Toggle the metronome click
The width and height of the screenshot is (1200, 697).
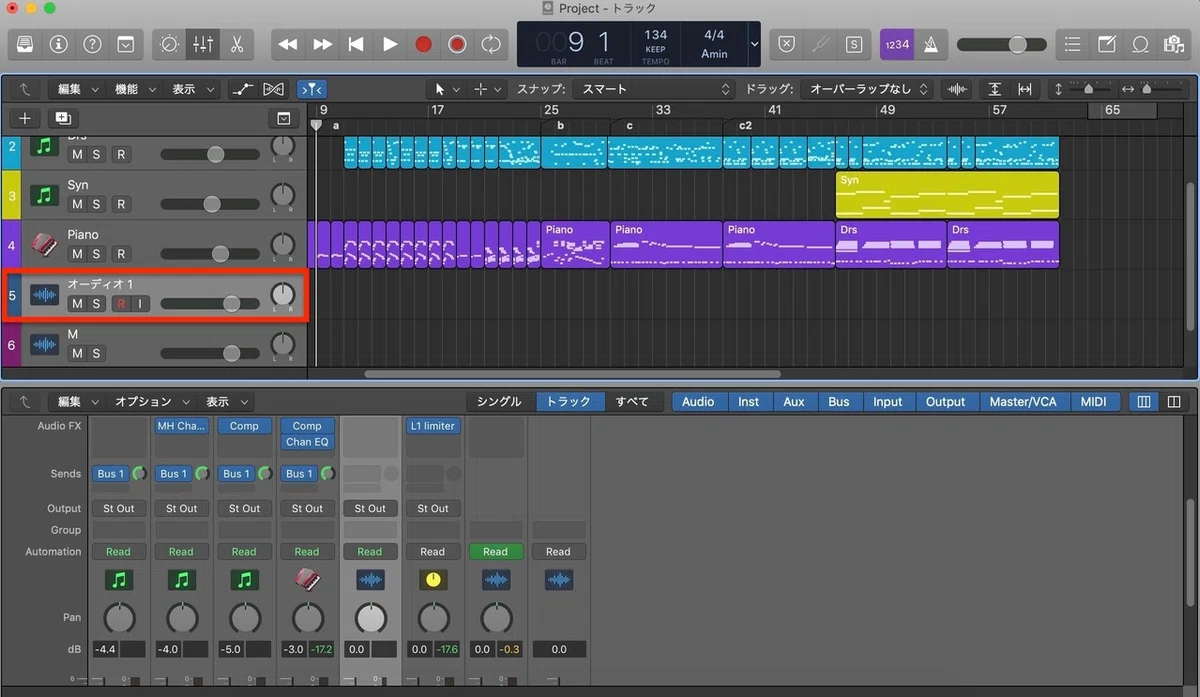930,44
